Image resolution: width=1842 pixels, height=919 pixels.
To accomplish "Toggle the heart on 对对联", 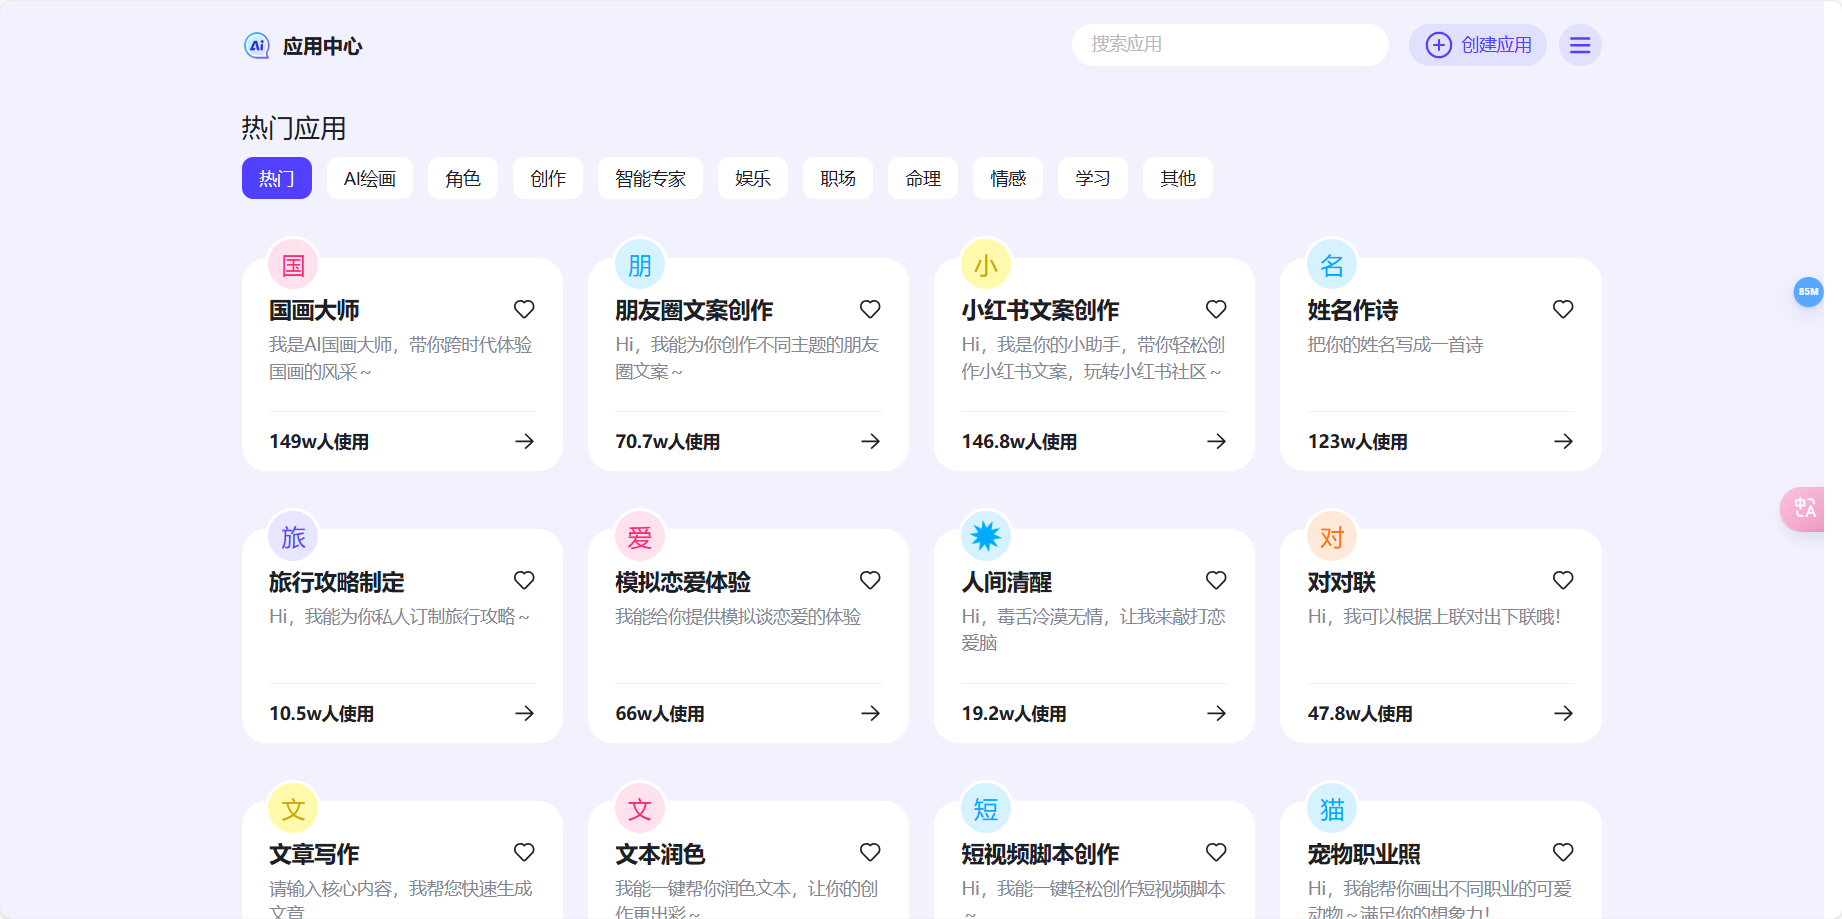I will 1563,580.
